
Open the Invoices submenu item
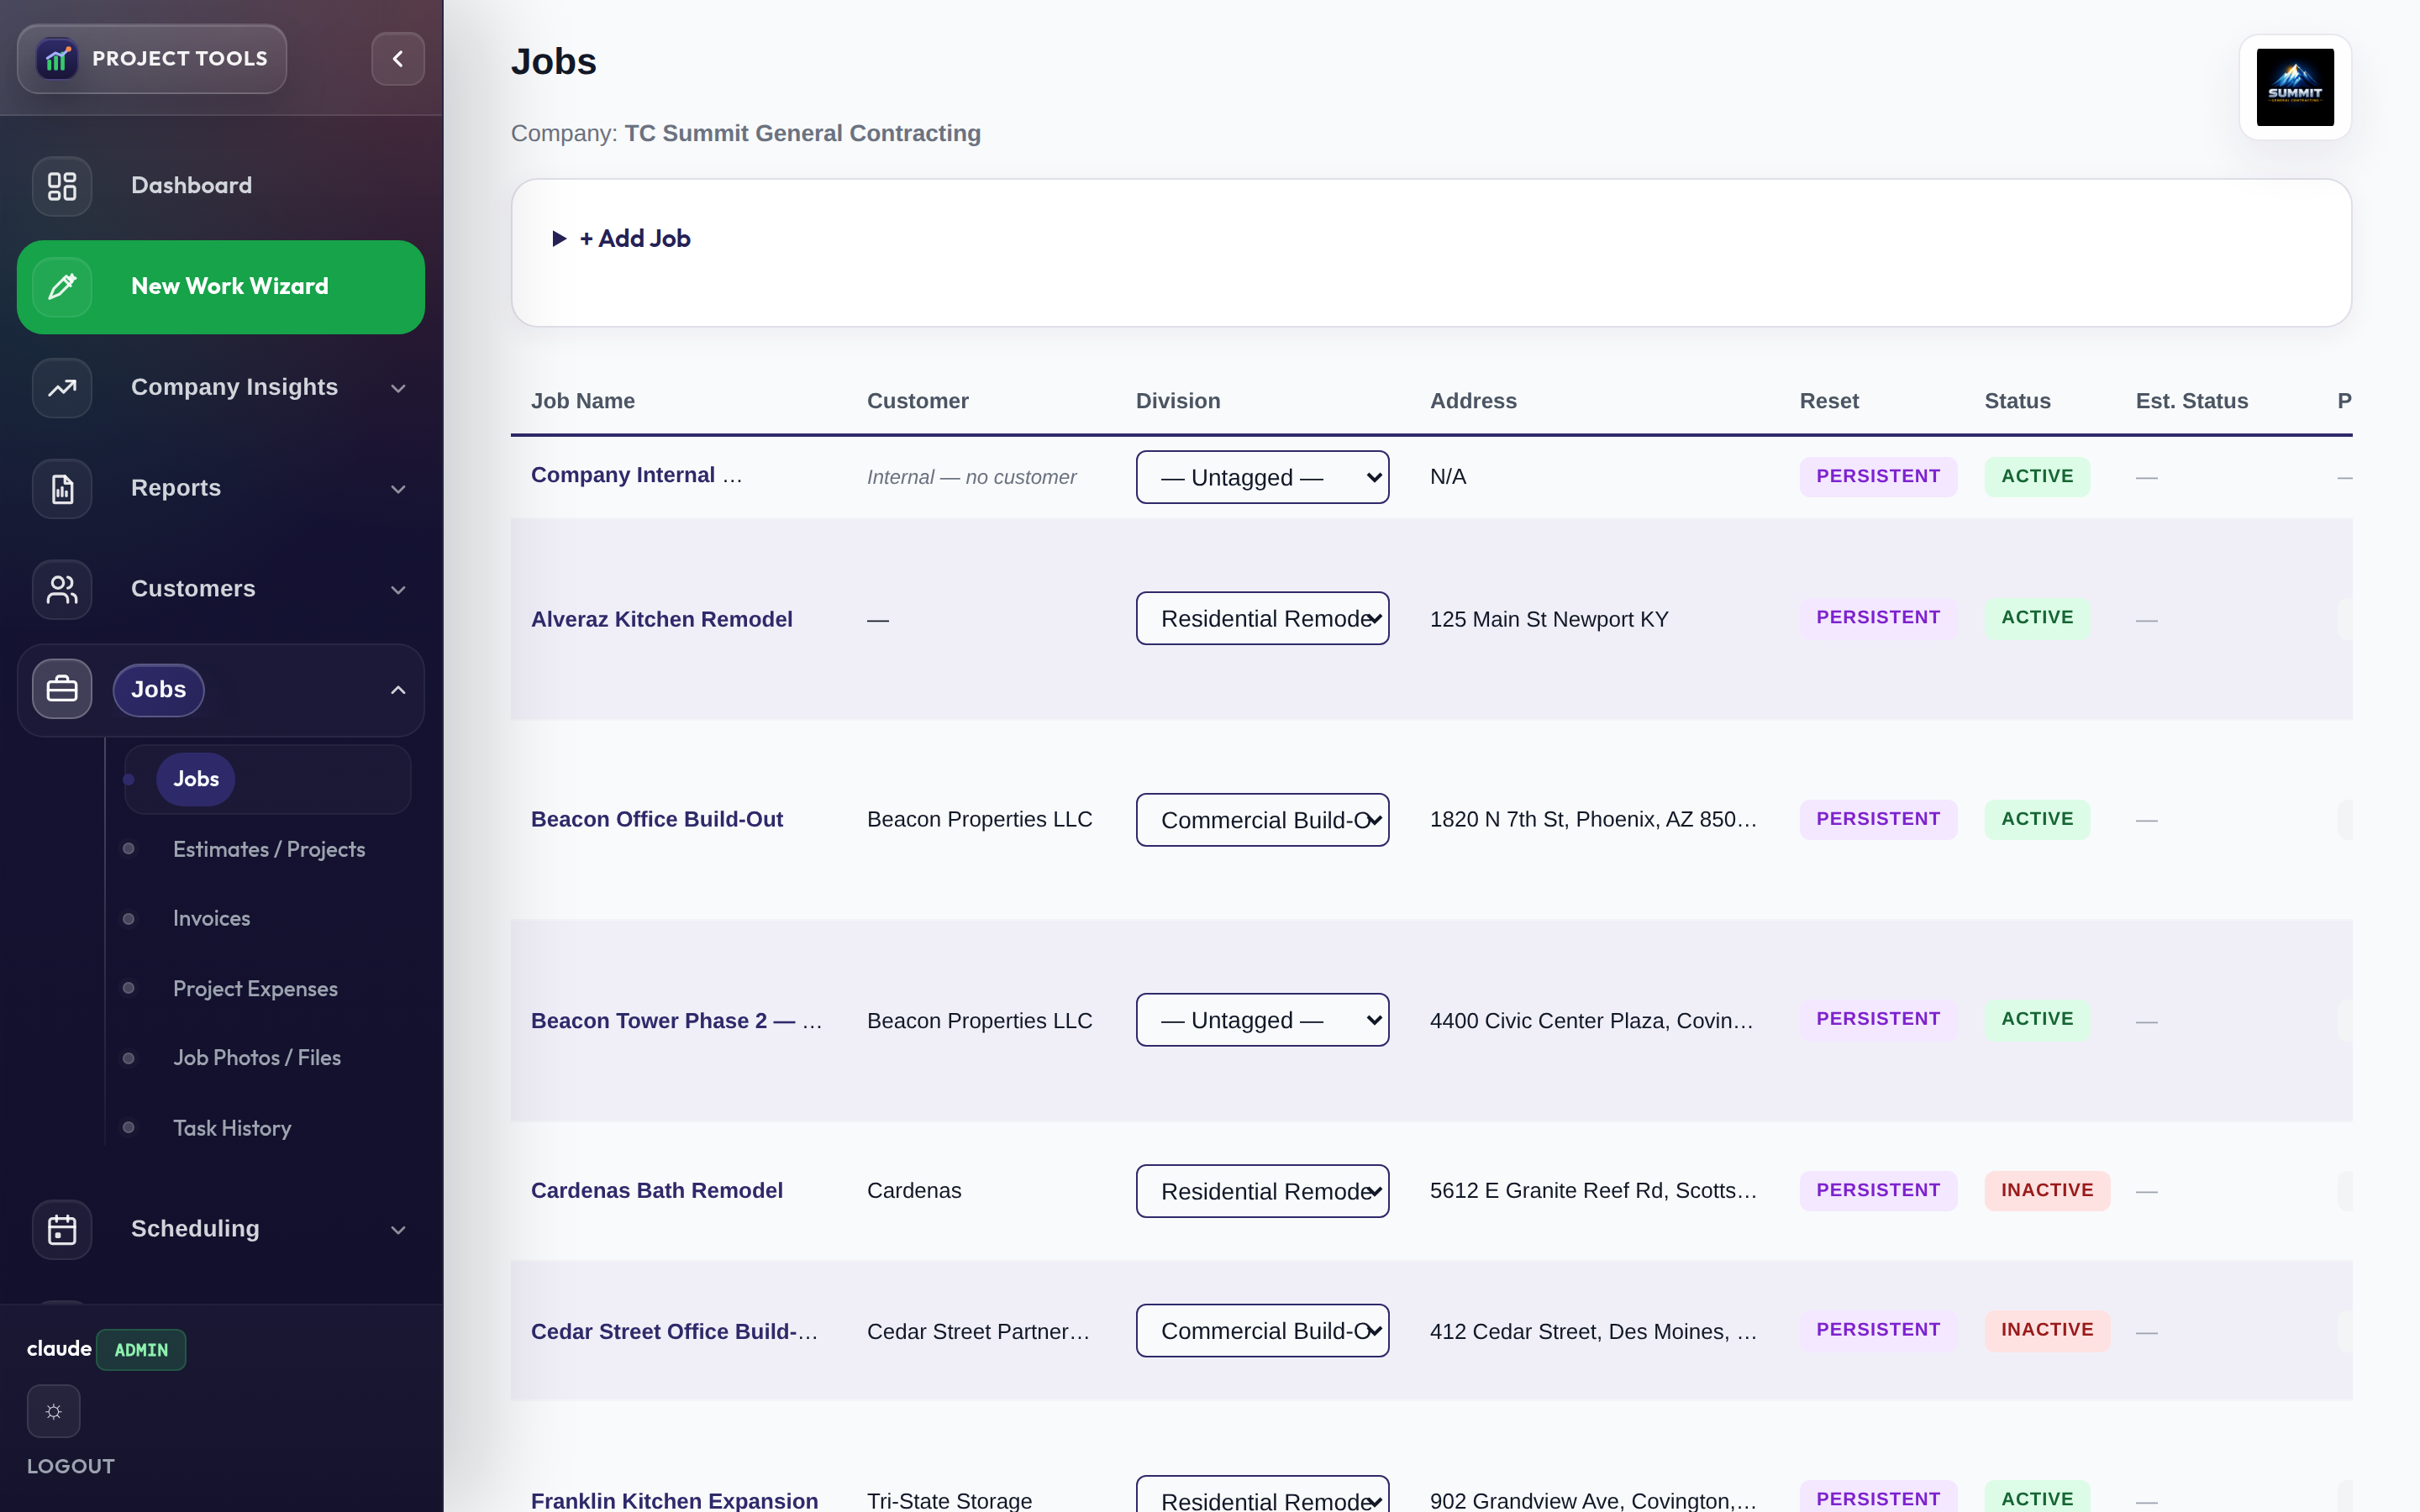point(212,918)
